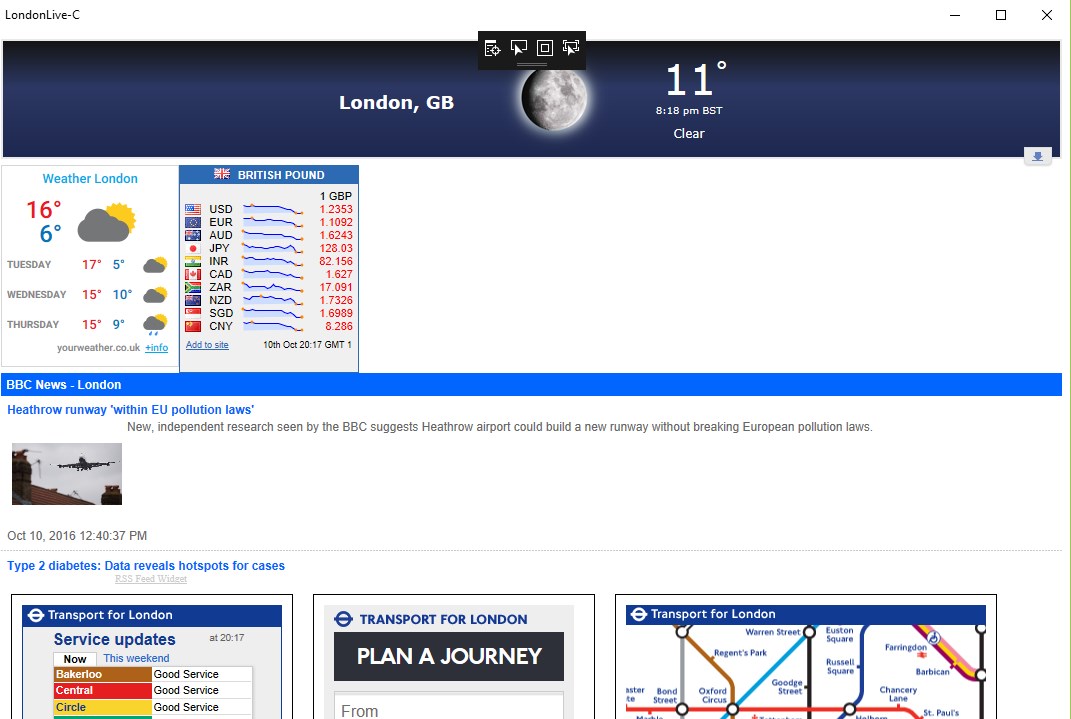The width and height of the screenshot is (1071, 719).
Task: Click the TUESDAY forecast label
Action: pyautogui.click(x=29, y=264)
